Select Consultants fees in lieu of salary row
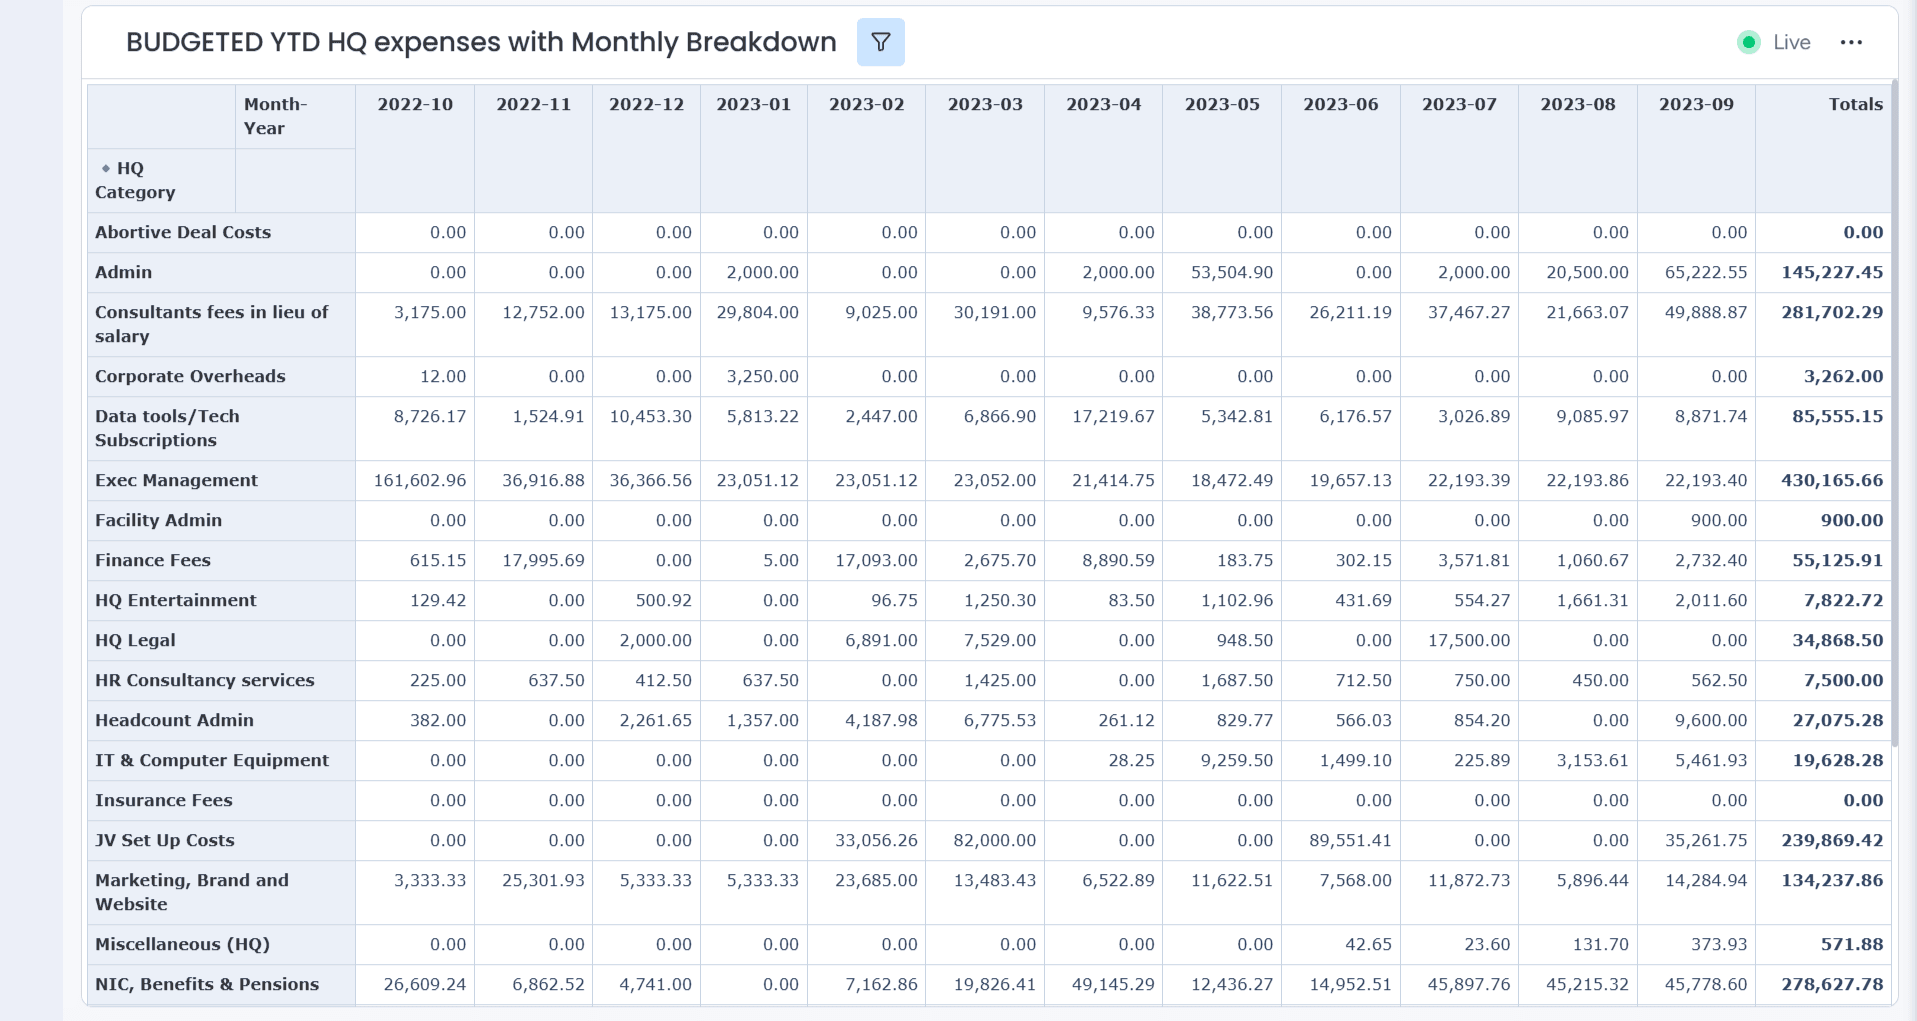 tap(221, 324)
